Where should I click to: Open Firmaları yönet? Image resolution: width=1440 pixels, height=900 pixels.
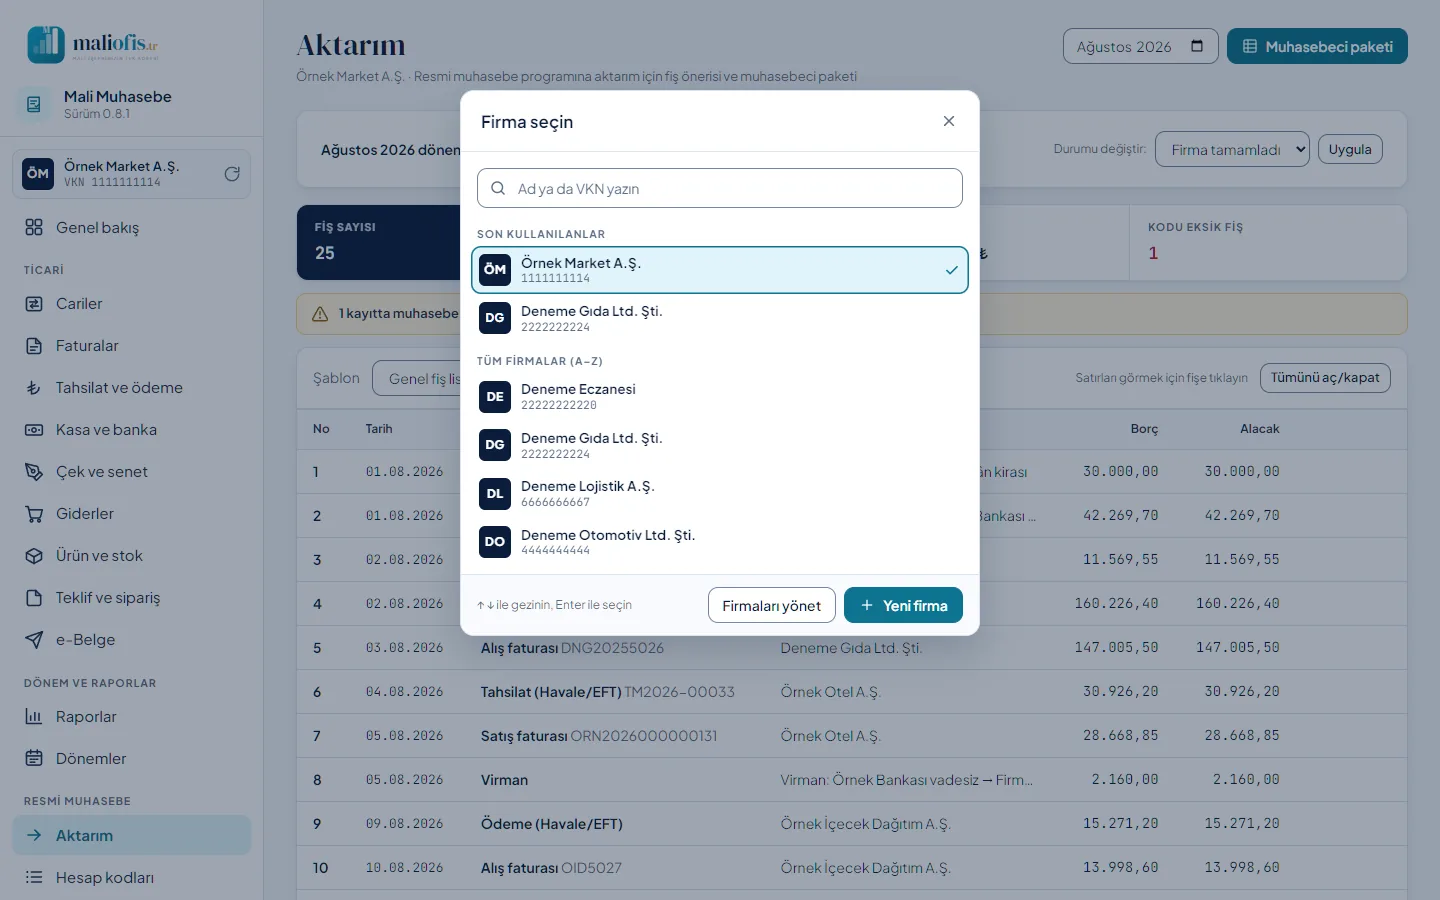(772, 605)
